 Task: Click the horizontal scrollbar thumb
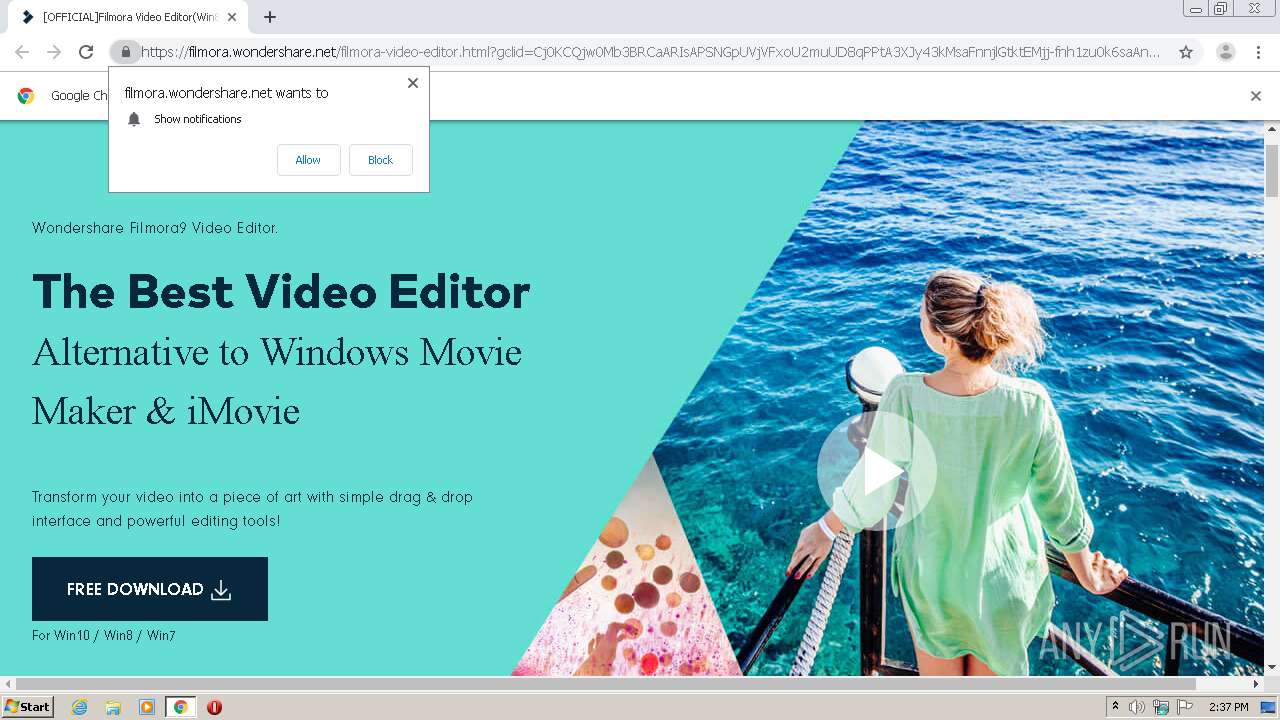pyautogui.click(x=605, y=684)
